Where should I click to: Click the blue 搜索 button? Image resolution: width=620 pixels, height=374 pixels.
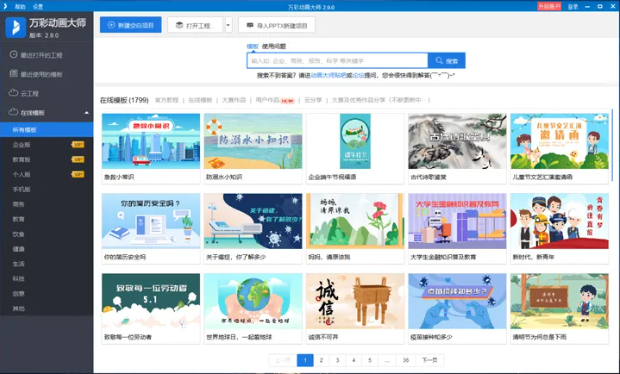click(x=446, y=60)
